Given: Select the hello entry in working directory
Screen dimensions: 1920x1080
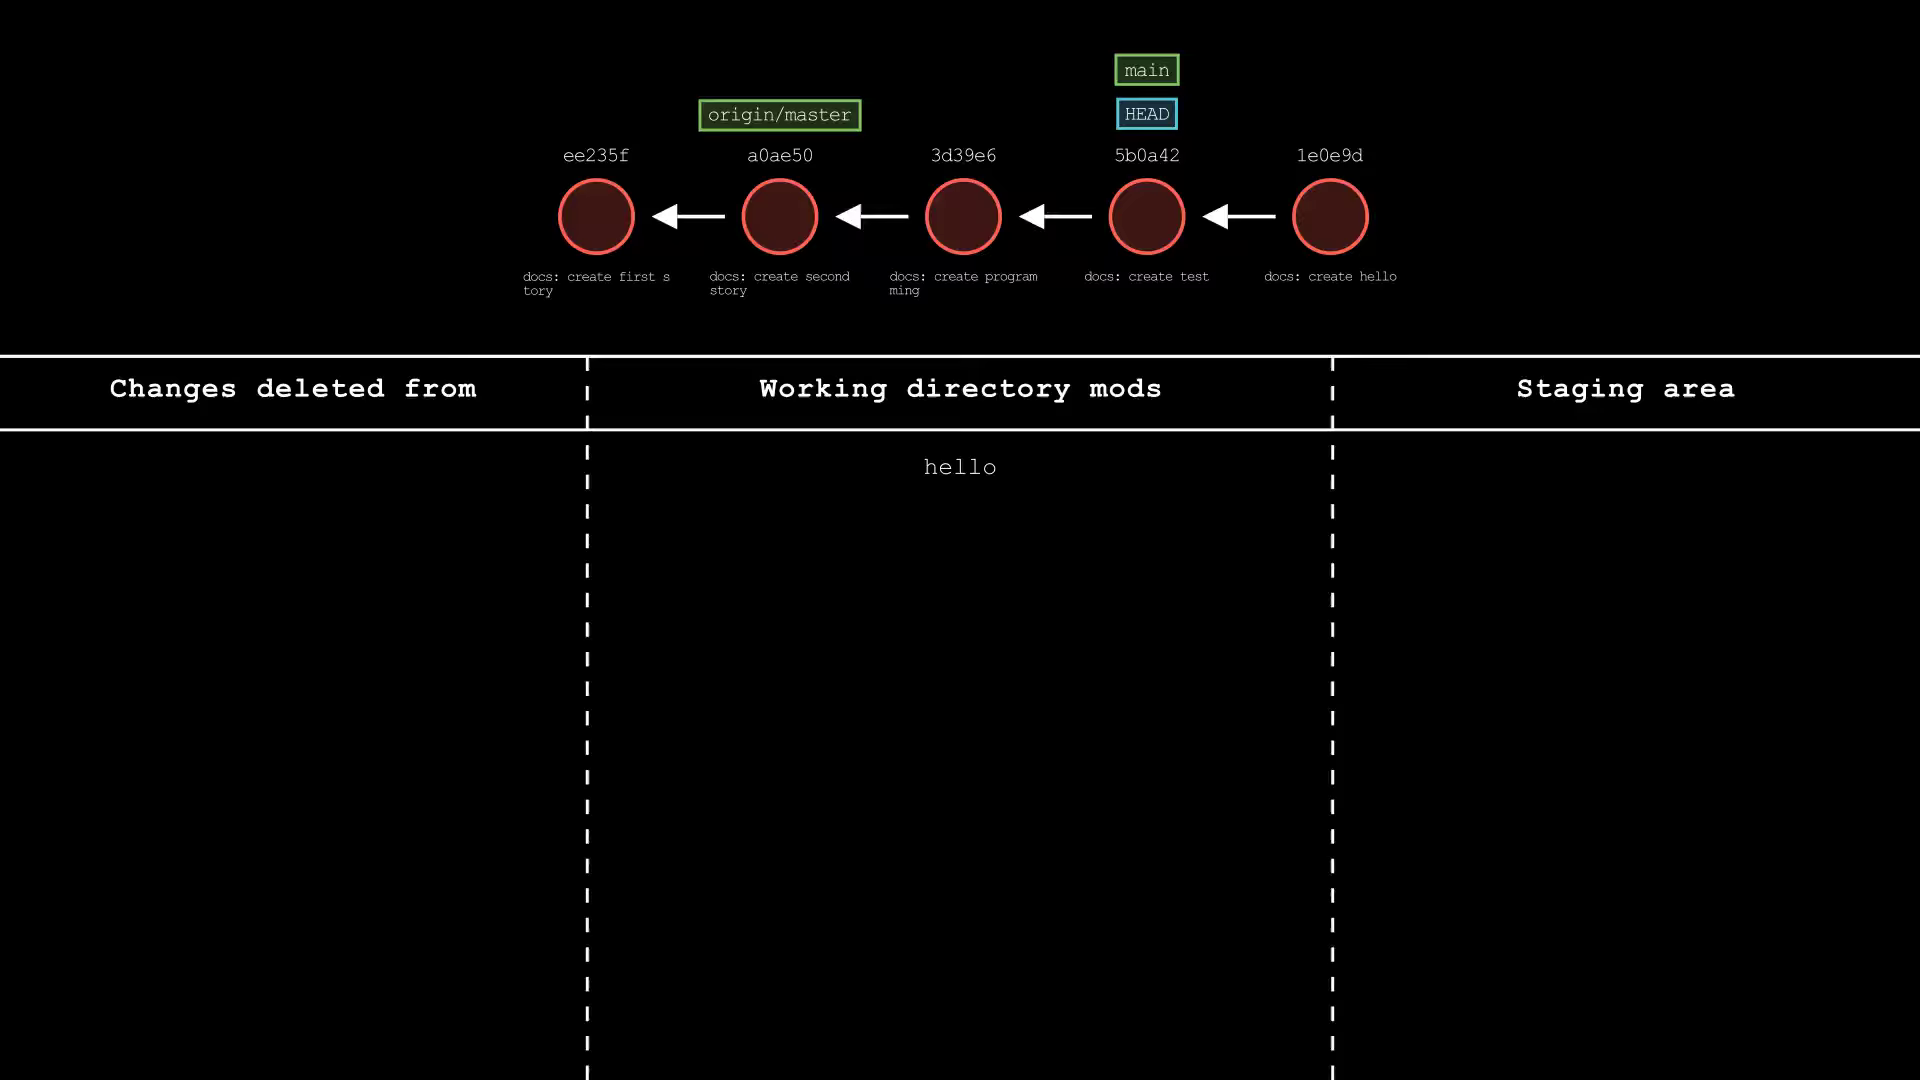Looking at the screenshot, I should pyautogui.click(x=960, y=467).
